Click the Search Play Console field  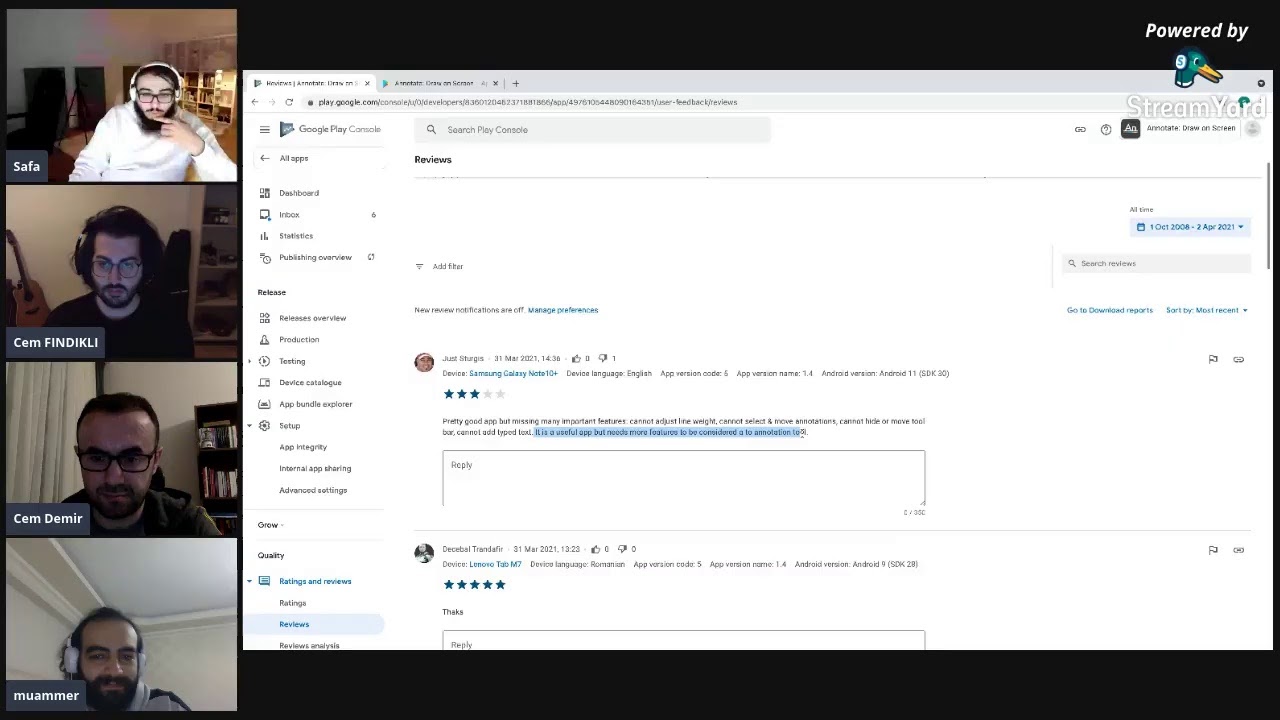click(593, 130)
